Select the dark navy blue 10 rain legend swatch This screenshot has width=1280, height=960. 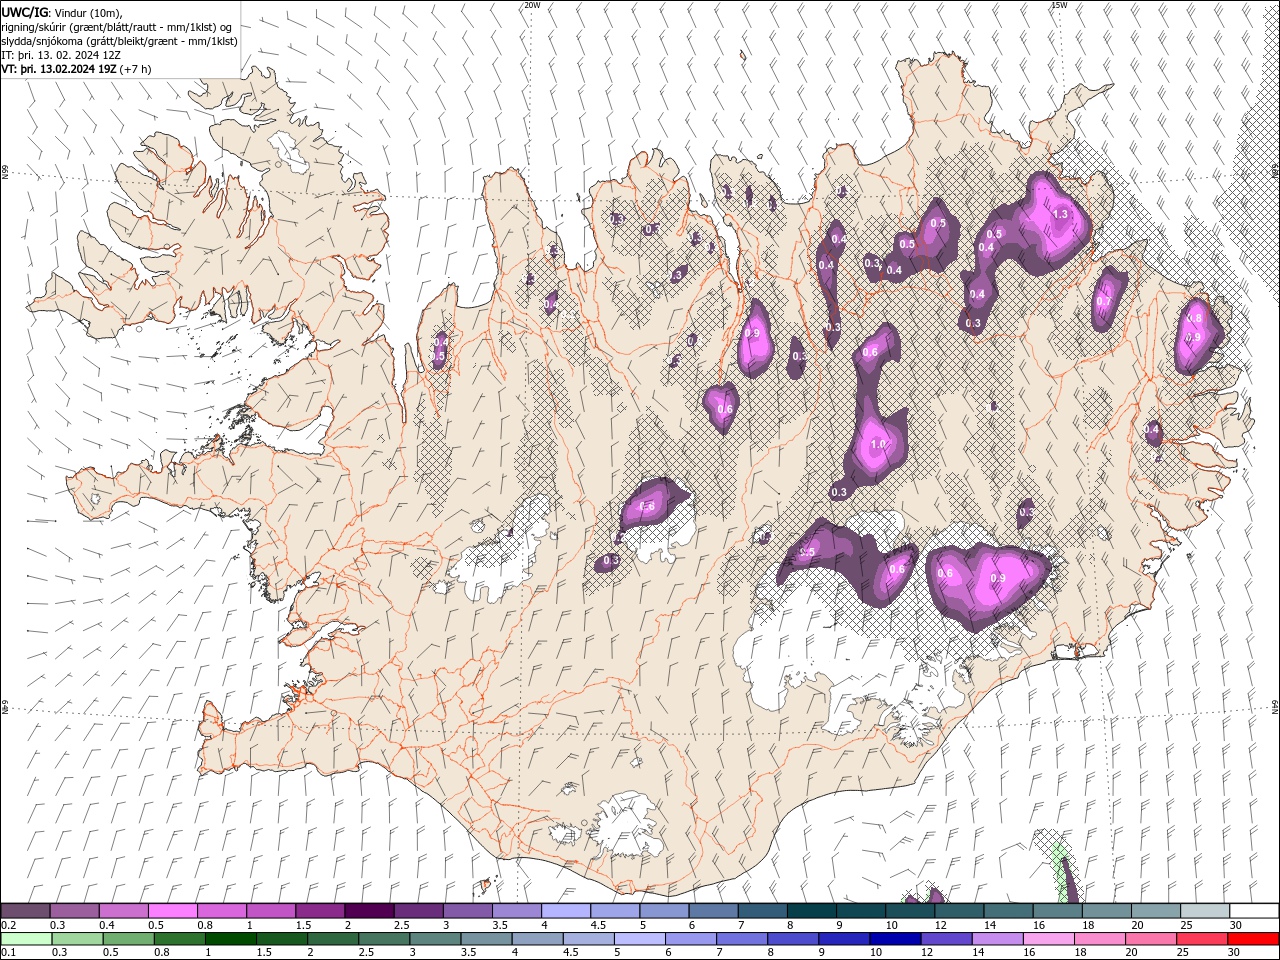[x=895, y=938]
